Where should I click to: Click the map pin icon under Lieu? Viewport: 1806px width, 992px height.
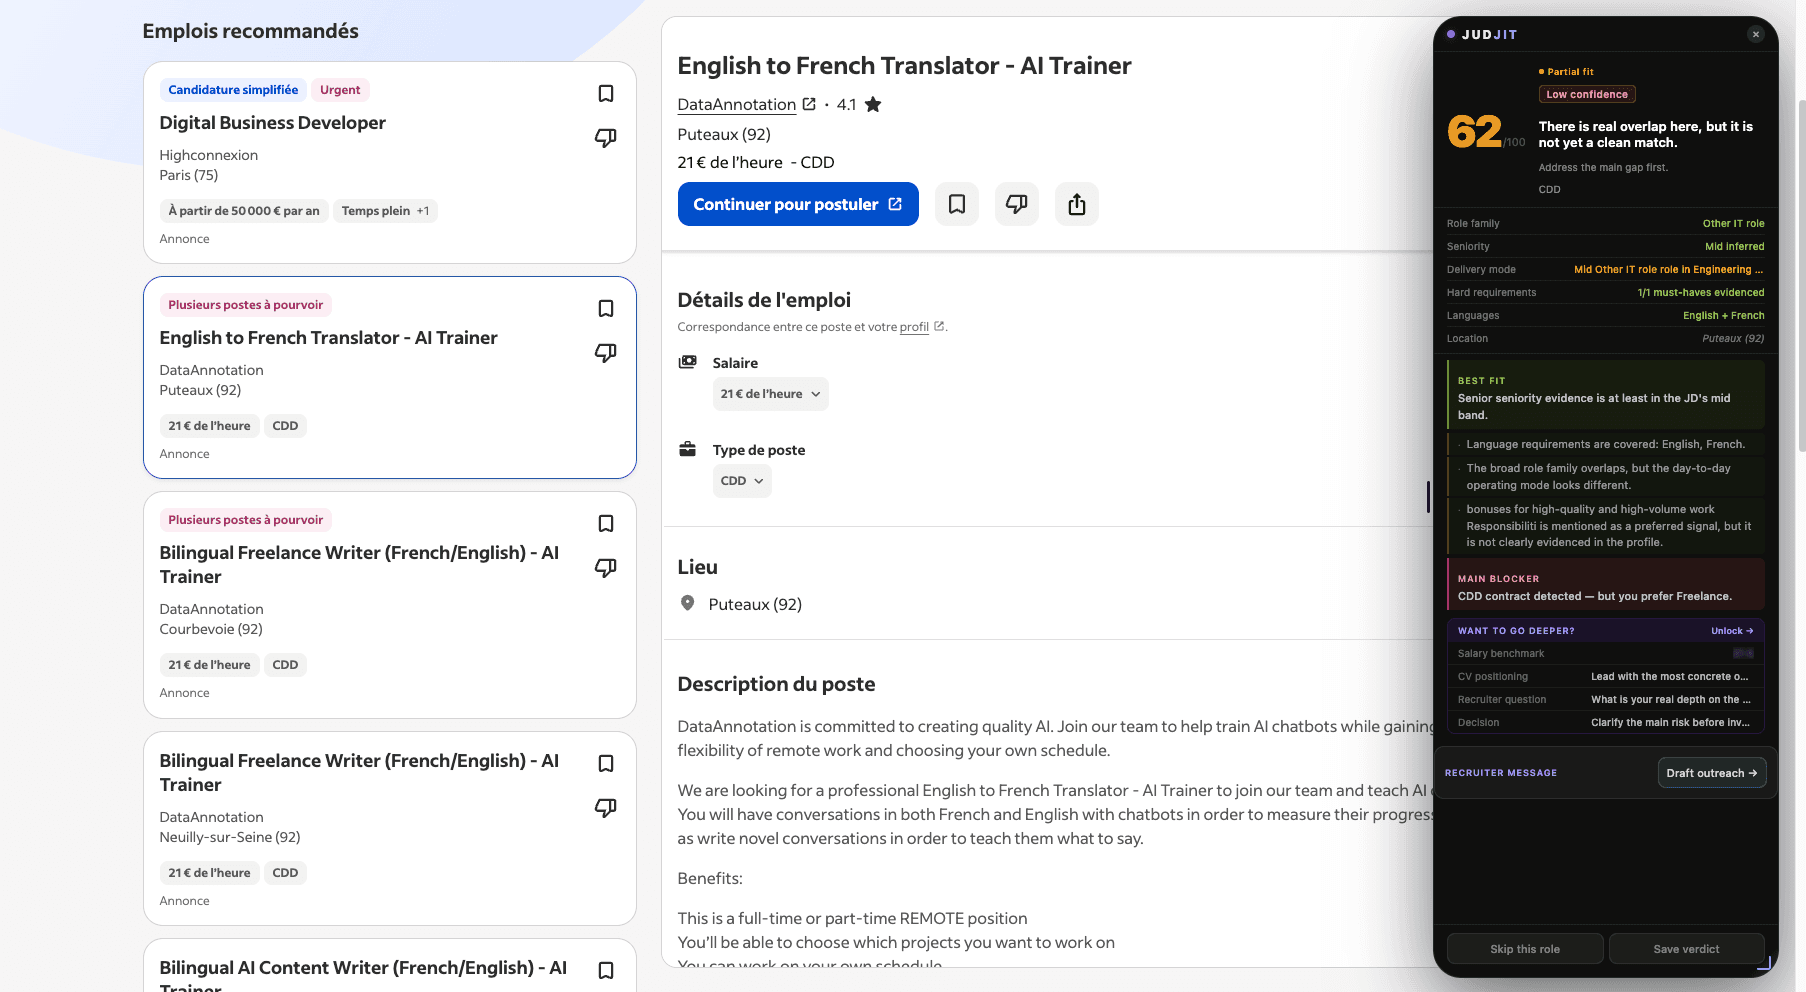tap(688, 603)
